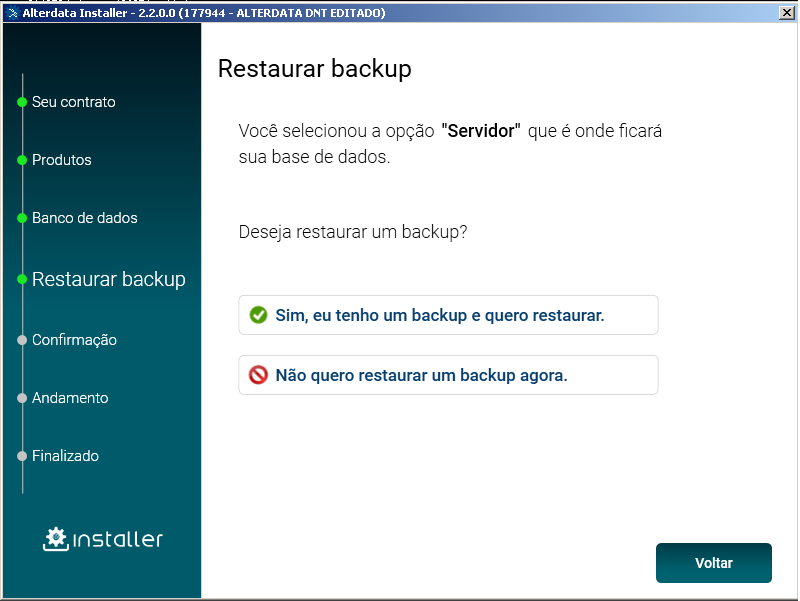Select the 'Andamento' step
Screen dimensions: 800x601
click(70, 398)
